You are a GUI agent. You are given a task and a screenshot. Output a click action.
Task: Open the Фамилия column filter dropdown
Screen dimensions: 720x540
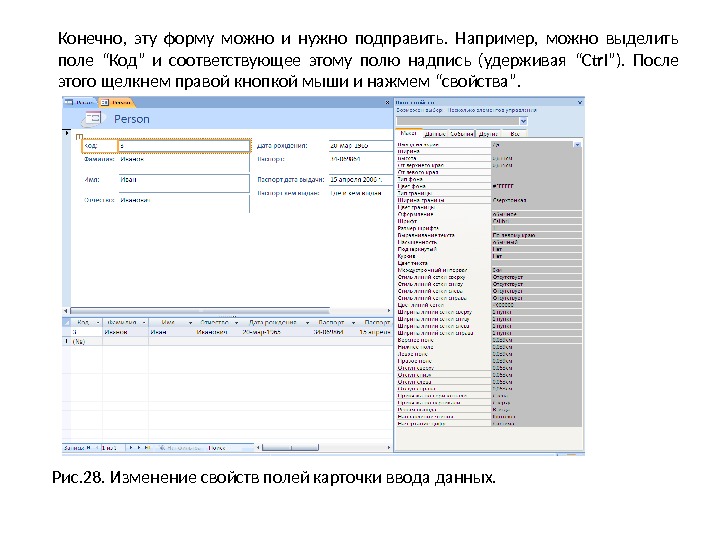[x=144, y=322]
